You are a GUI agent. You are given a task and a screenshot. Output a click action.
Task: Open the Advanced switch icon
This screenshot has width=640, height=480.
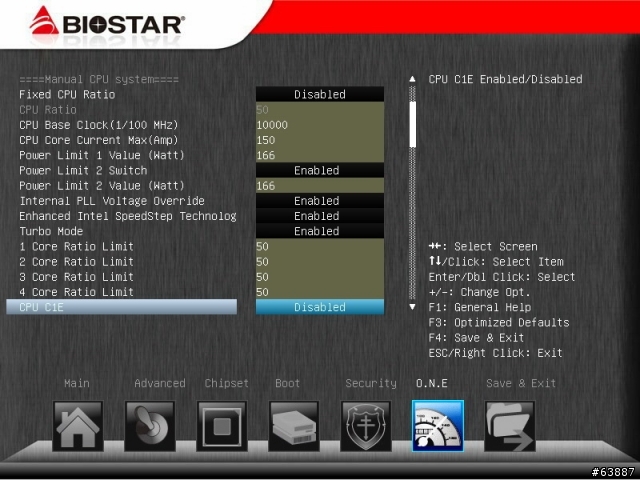tap(150, 426)
